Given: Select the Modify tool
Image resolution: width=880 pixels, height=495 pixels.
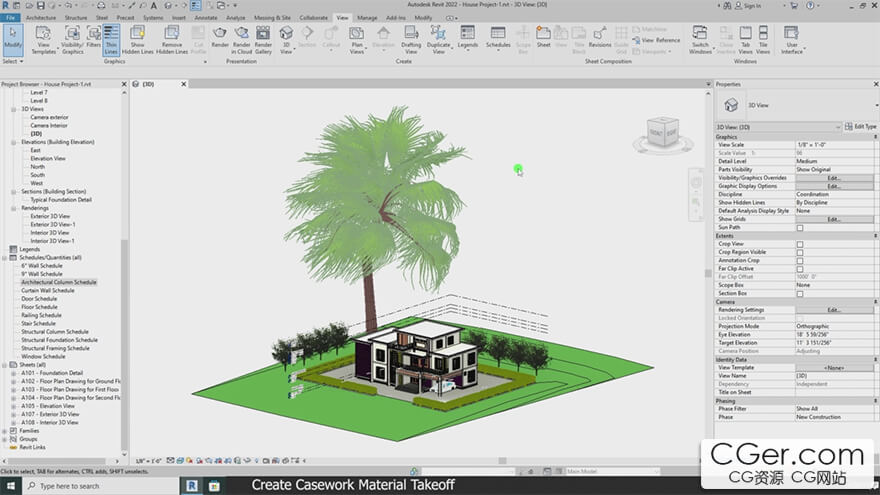Looking at the screenshot, I should point(12,39).
